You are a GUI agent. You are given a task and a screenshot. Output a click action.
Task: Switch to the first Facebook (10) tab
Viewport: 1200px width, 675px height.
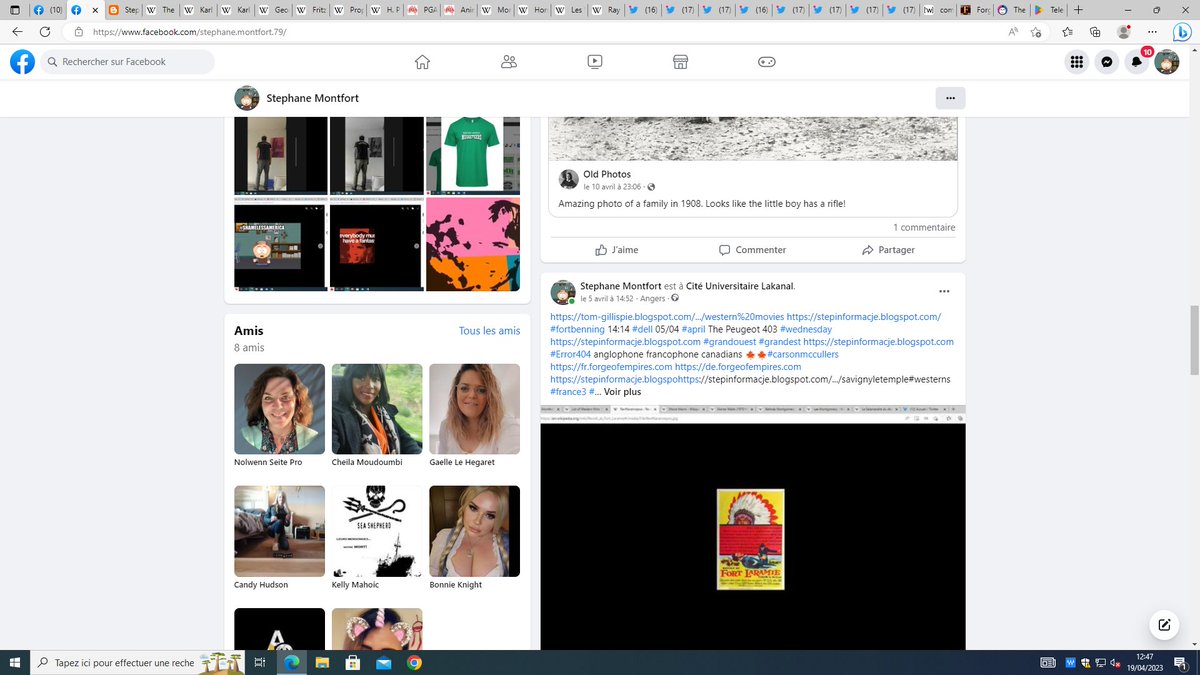tap(47, 9)
